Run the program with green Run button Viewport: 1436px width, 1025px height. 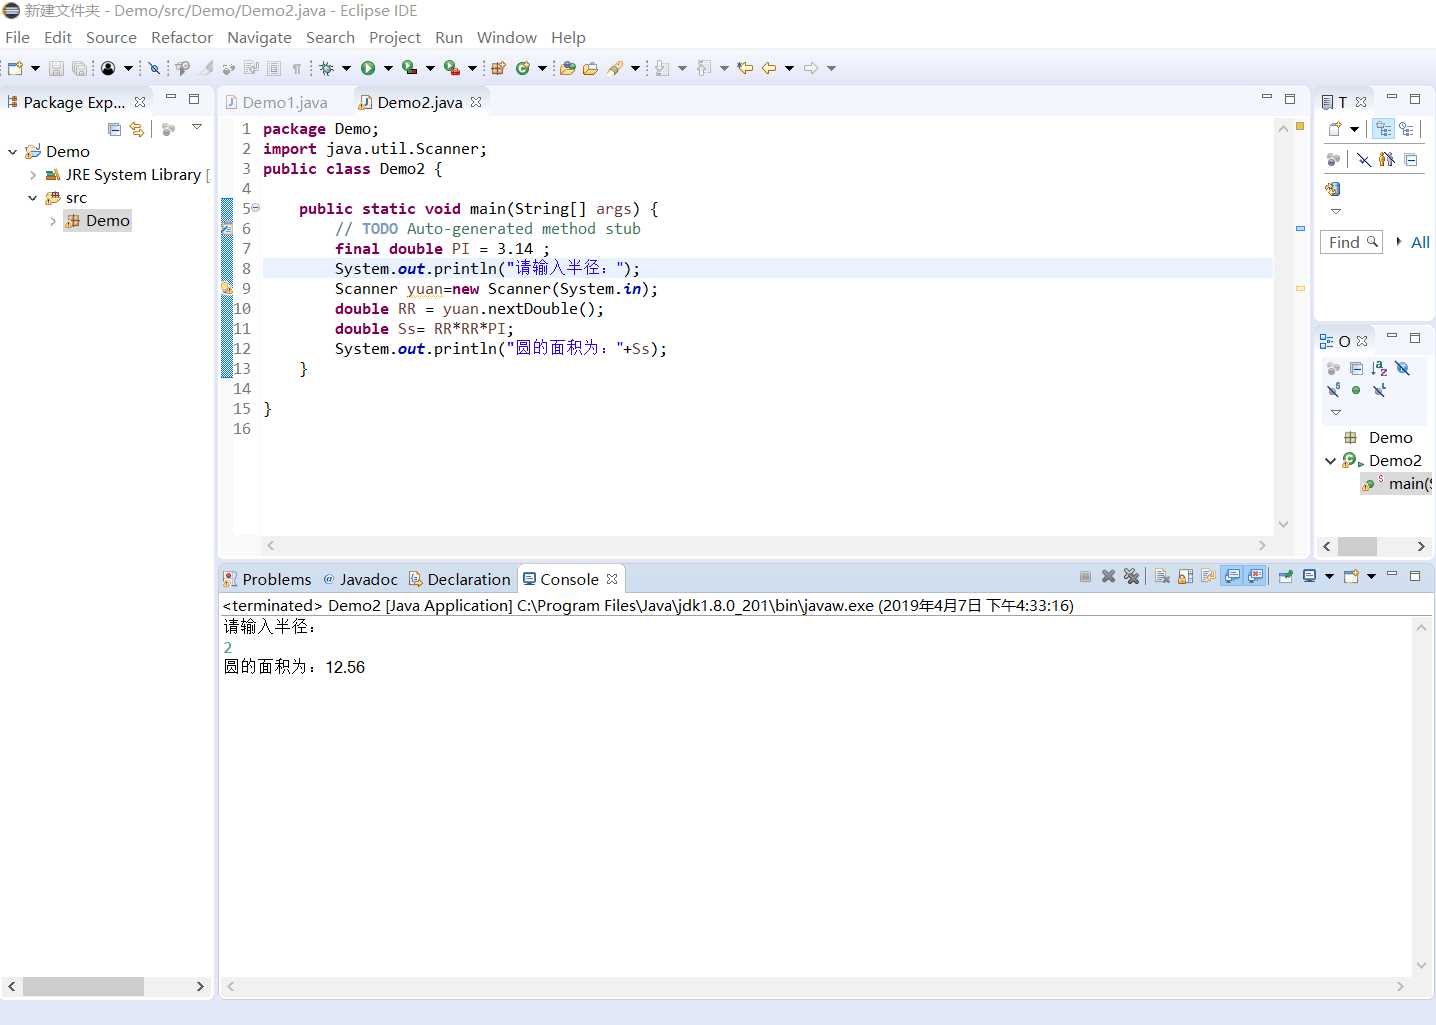[368, 68]
